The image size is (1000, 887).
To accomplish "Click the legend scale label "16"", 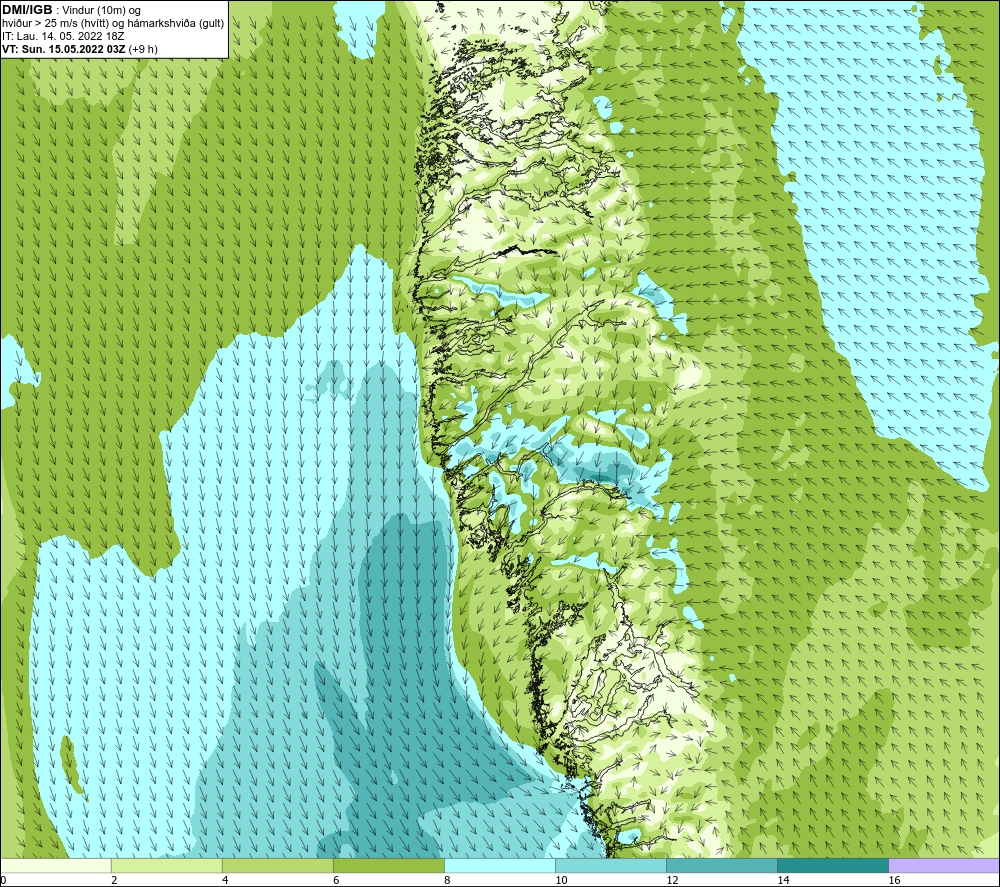I will [894, 880].
